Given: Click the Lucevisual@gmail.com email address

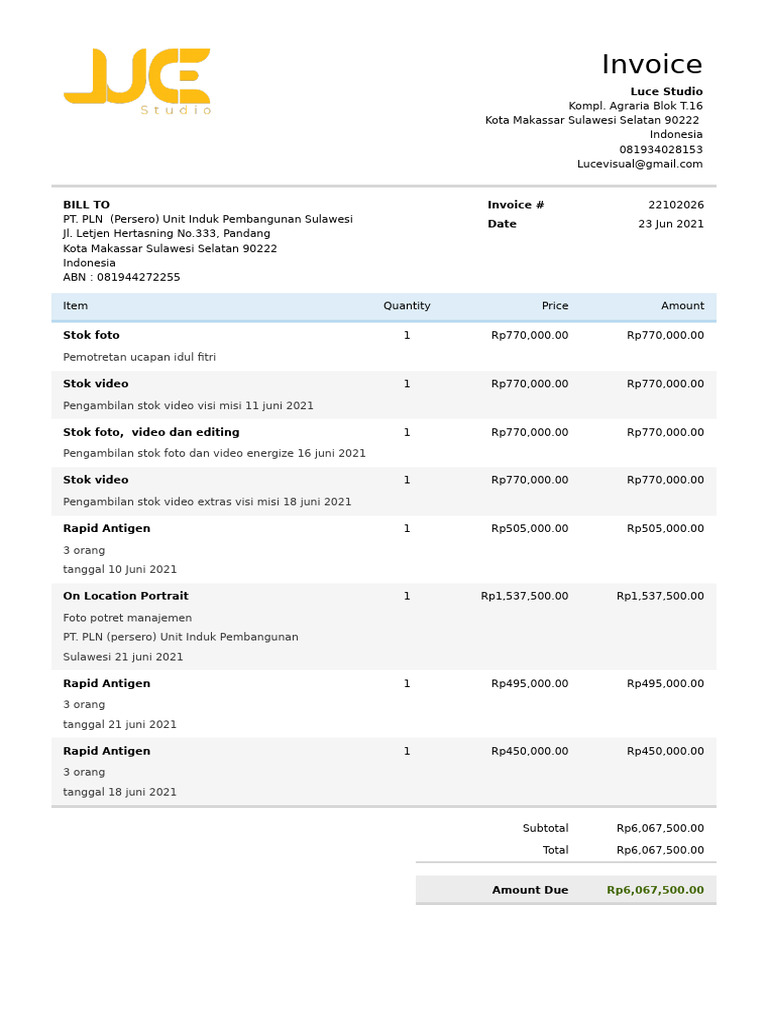Looking at the screenshot, I should 639,164.
